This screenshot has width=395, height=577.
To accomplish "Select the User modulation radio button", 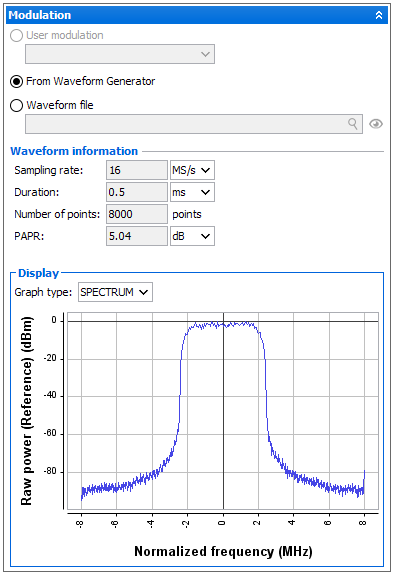I will 16,36.
